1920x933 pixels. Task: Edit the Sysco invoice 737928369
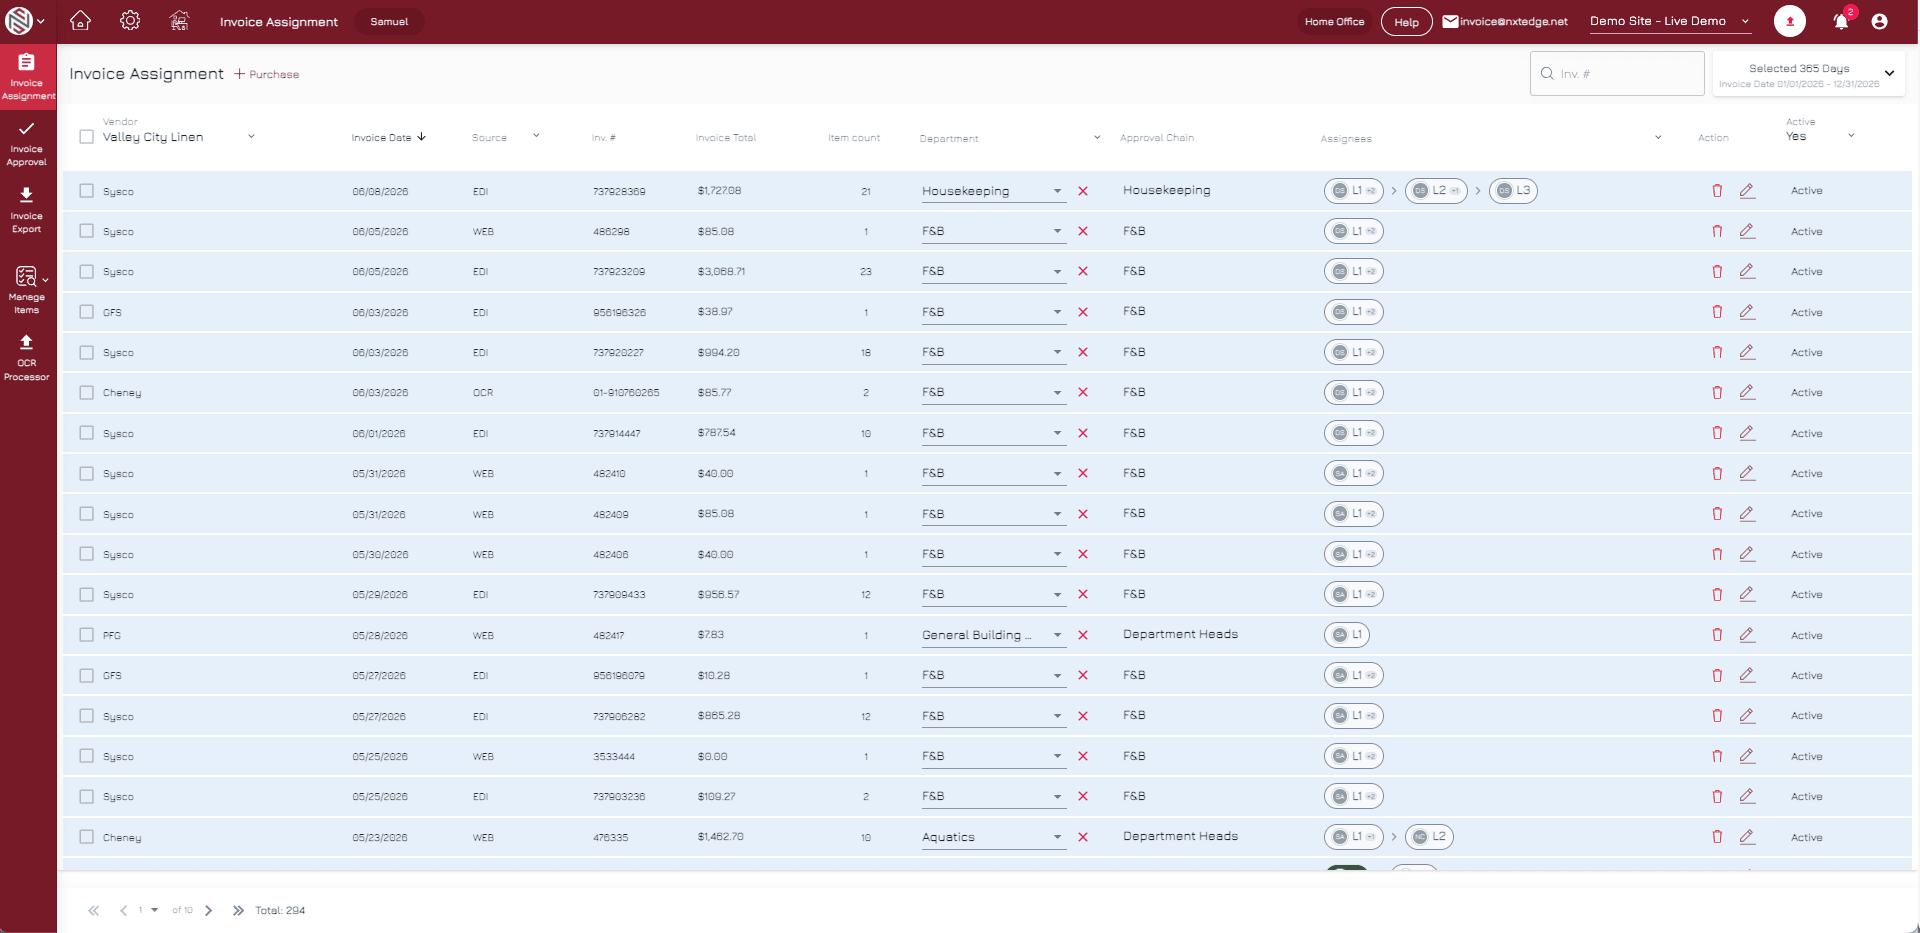pyautogui.click(x=1747, y=190)
